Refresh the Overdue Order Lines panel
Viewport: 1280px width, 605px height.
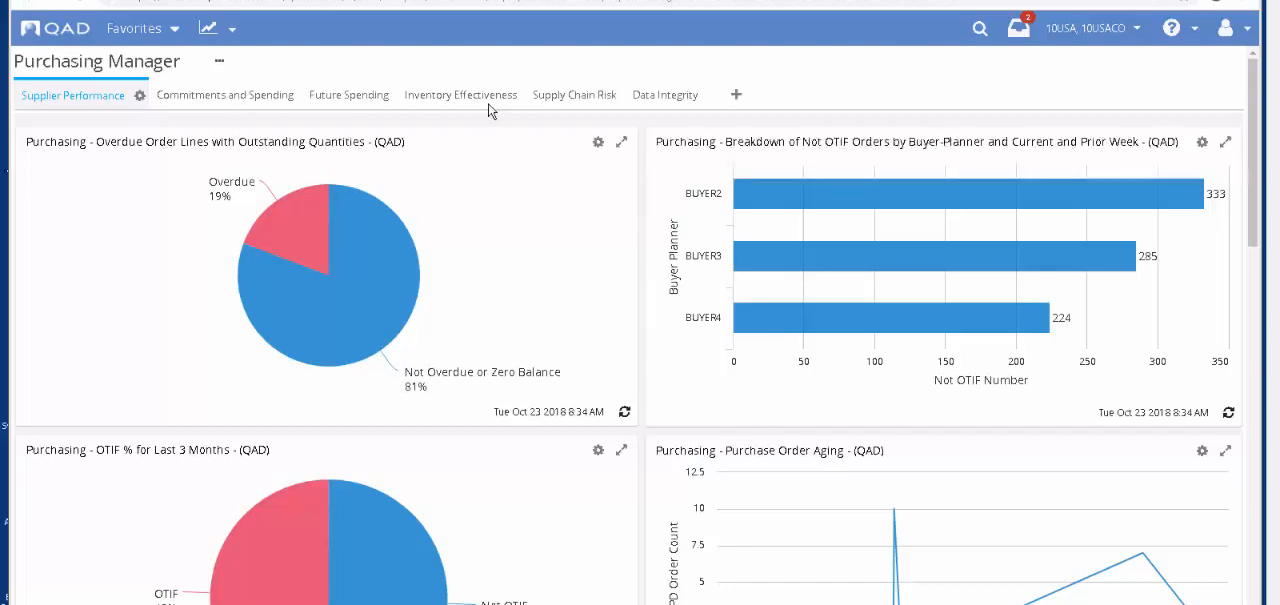625,412
